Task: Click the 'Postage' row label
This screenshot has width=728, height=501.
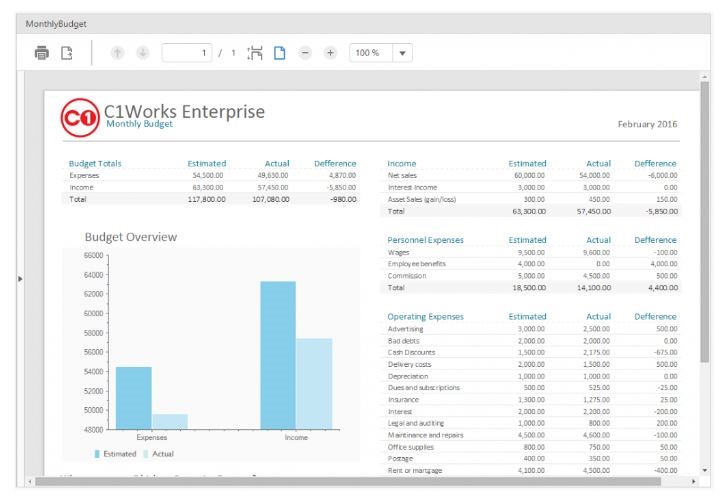Action: pyautogui.click(x=400, y=459)
